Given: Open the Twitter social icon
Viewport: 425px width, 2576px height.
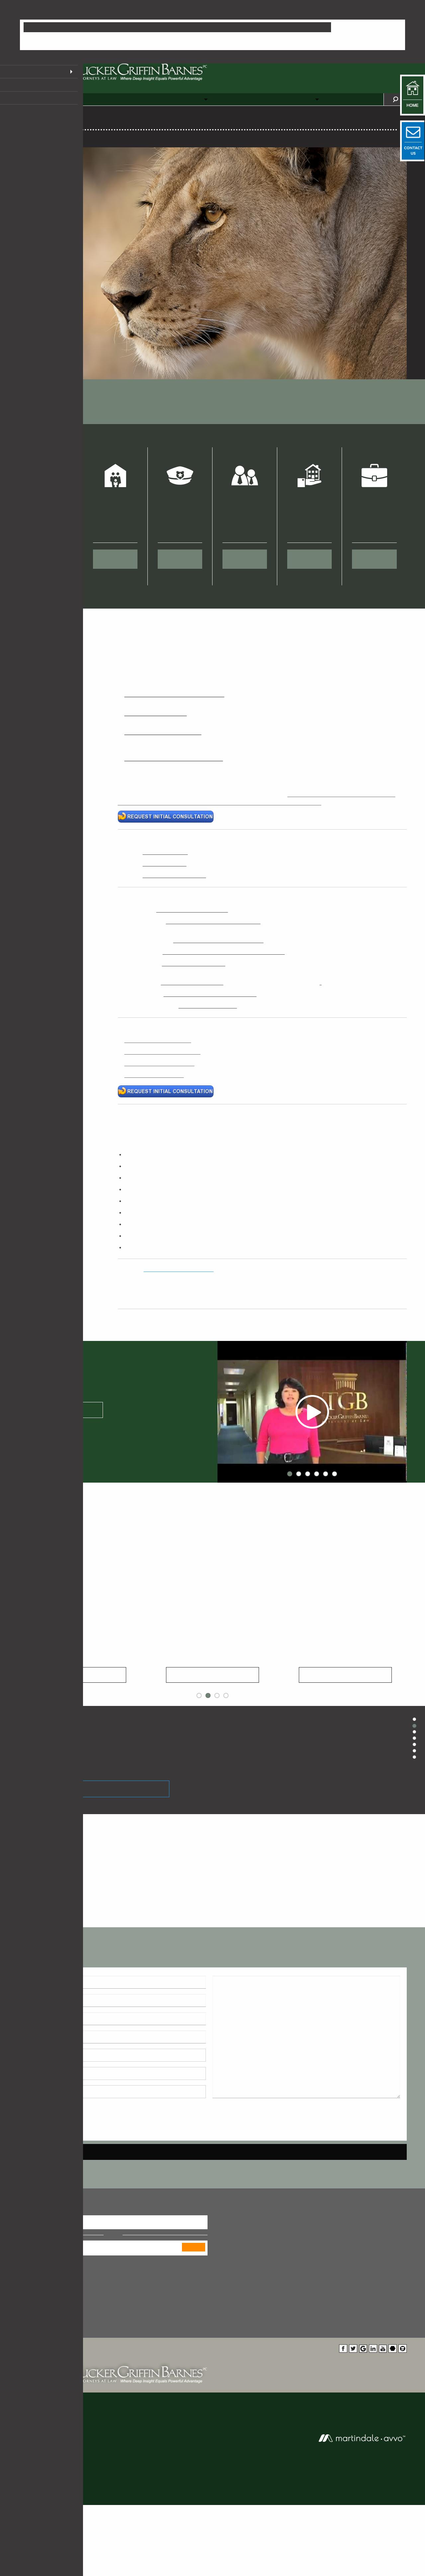Looking at the screenshot, I should (x=353, y=2349).
